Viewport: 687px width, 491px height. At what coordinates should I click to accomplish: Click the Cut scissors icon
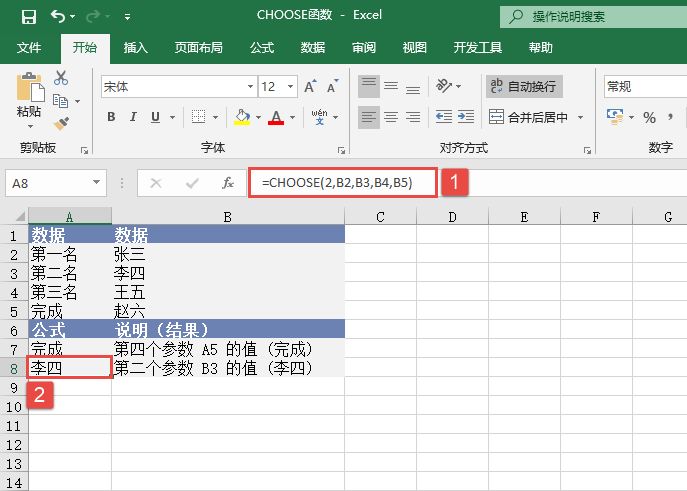(x=61, y=78)
